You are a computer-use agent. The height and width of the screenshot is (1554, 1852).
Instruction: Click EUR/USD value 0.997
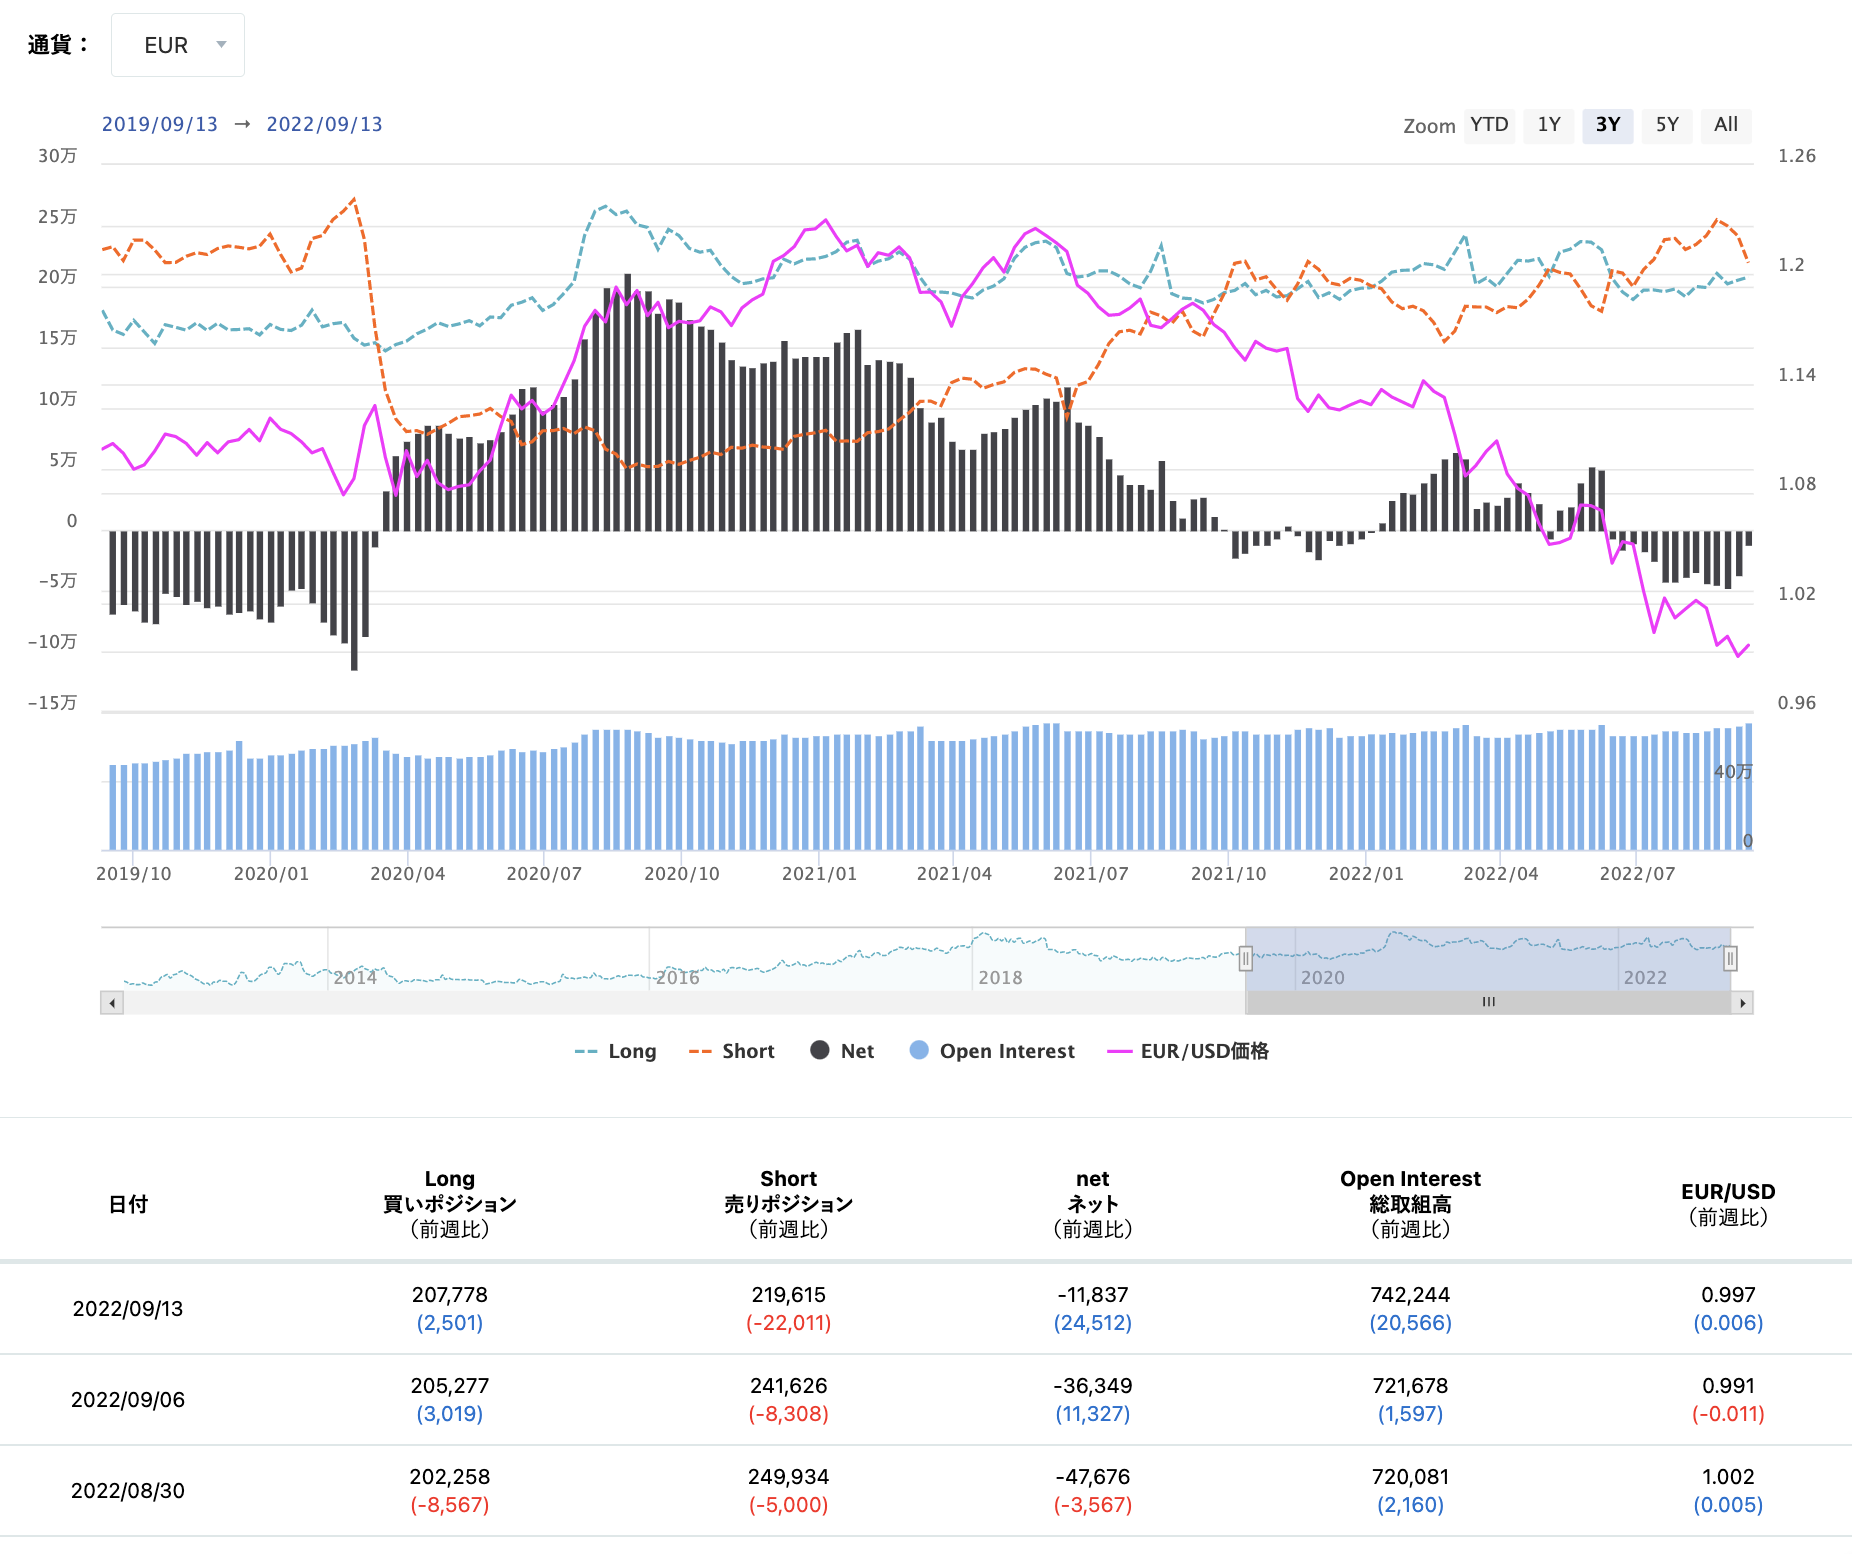point(1728,1295)
